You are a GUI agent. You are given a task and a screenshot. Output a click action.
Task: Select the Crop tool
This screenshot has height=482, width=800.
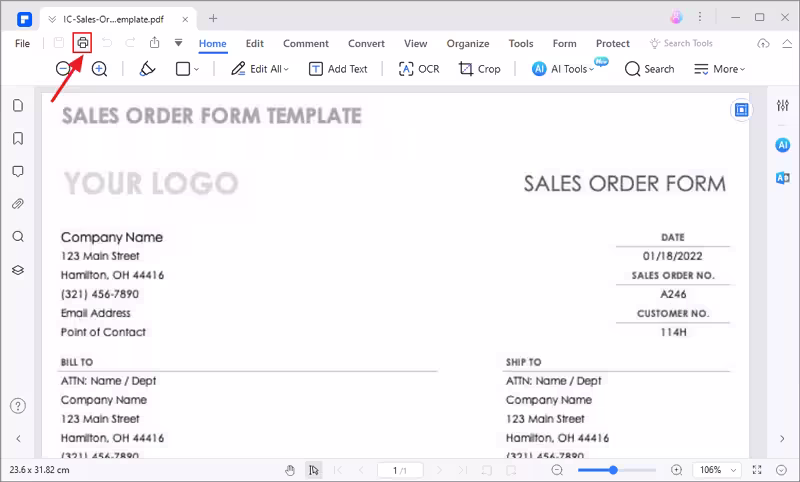(x=479, y=68)
